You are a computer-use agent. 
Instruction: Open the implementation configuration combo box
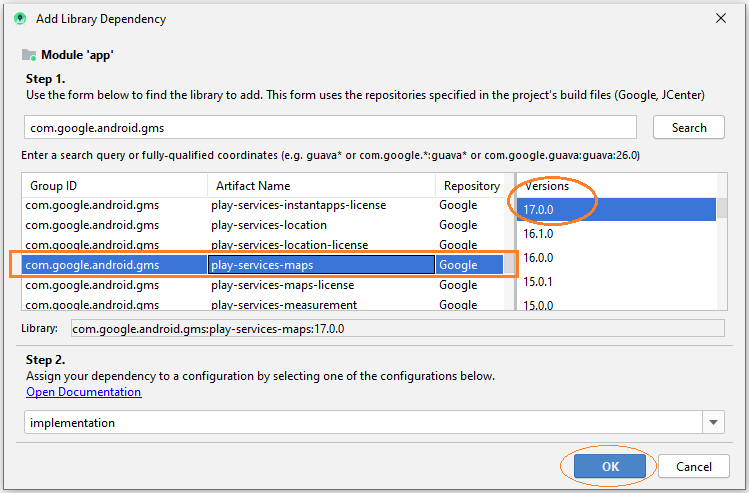point(374,422)
